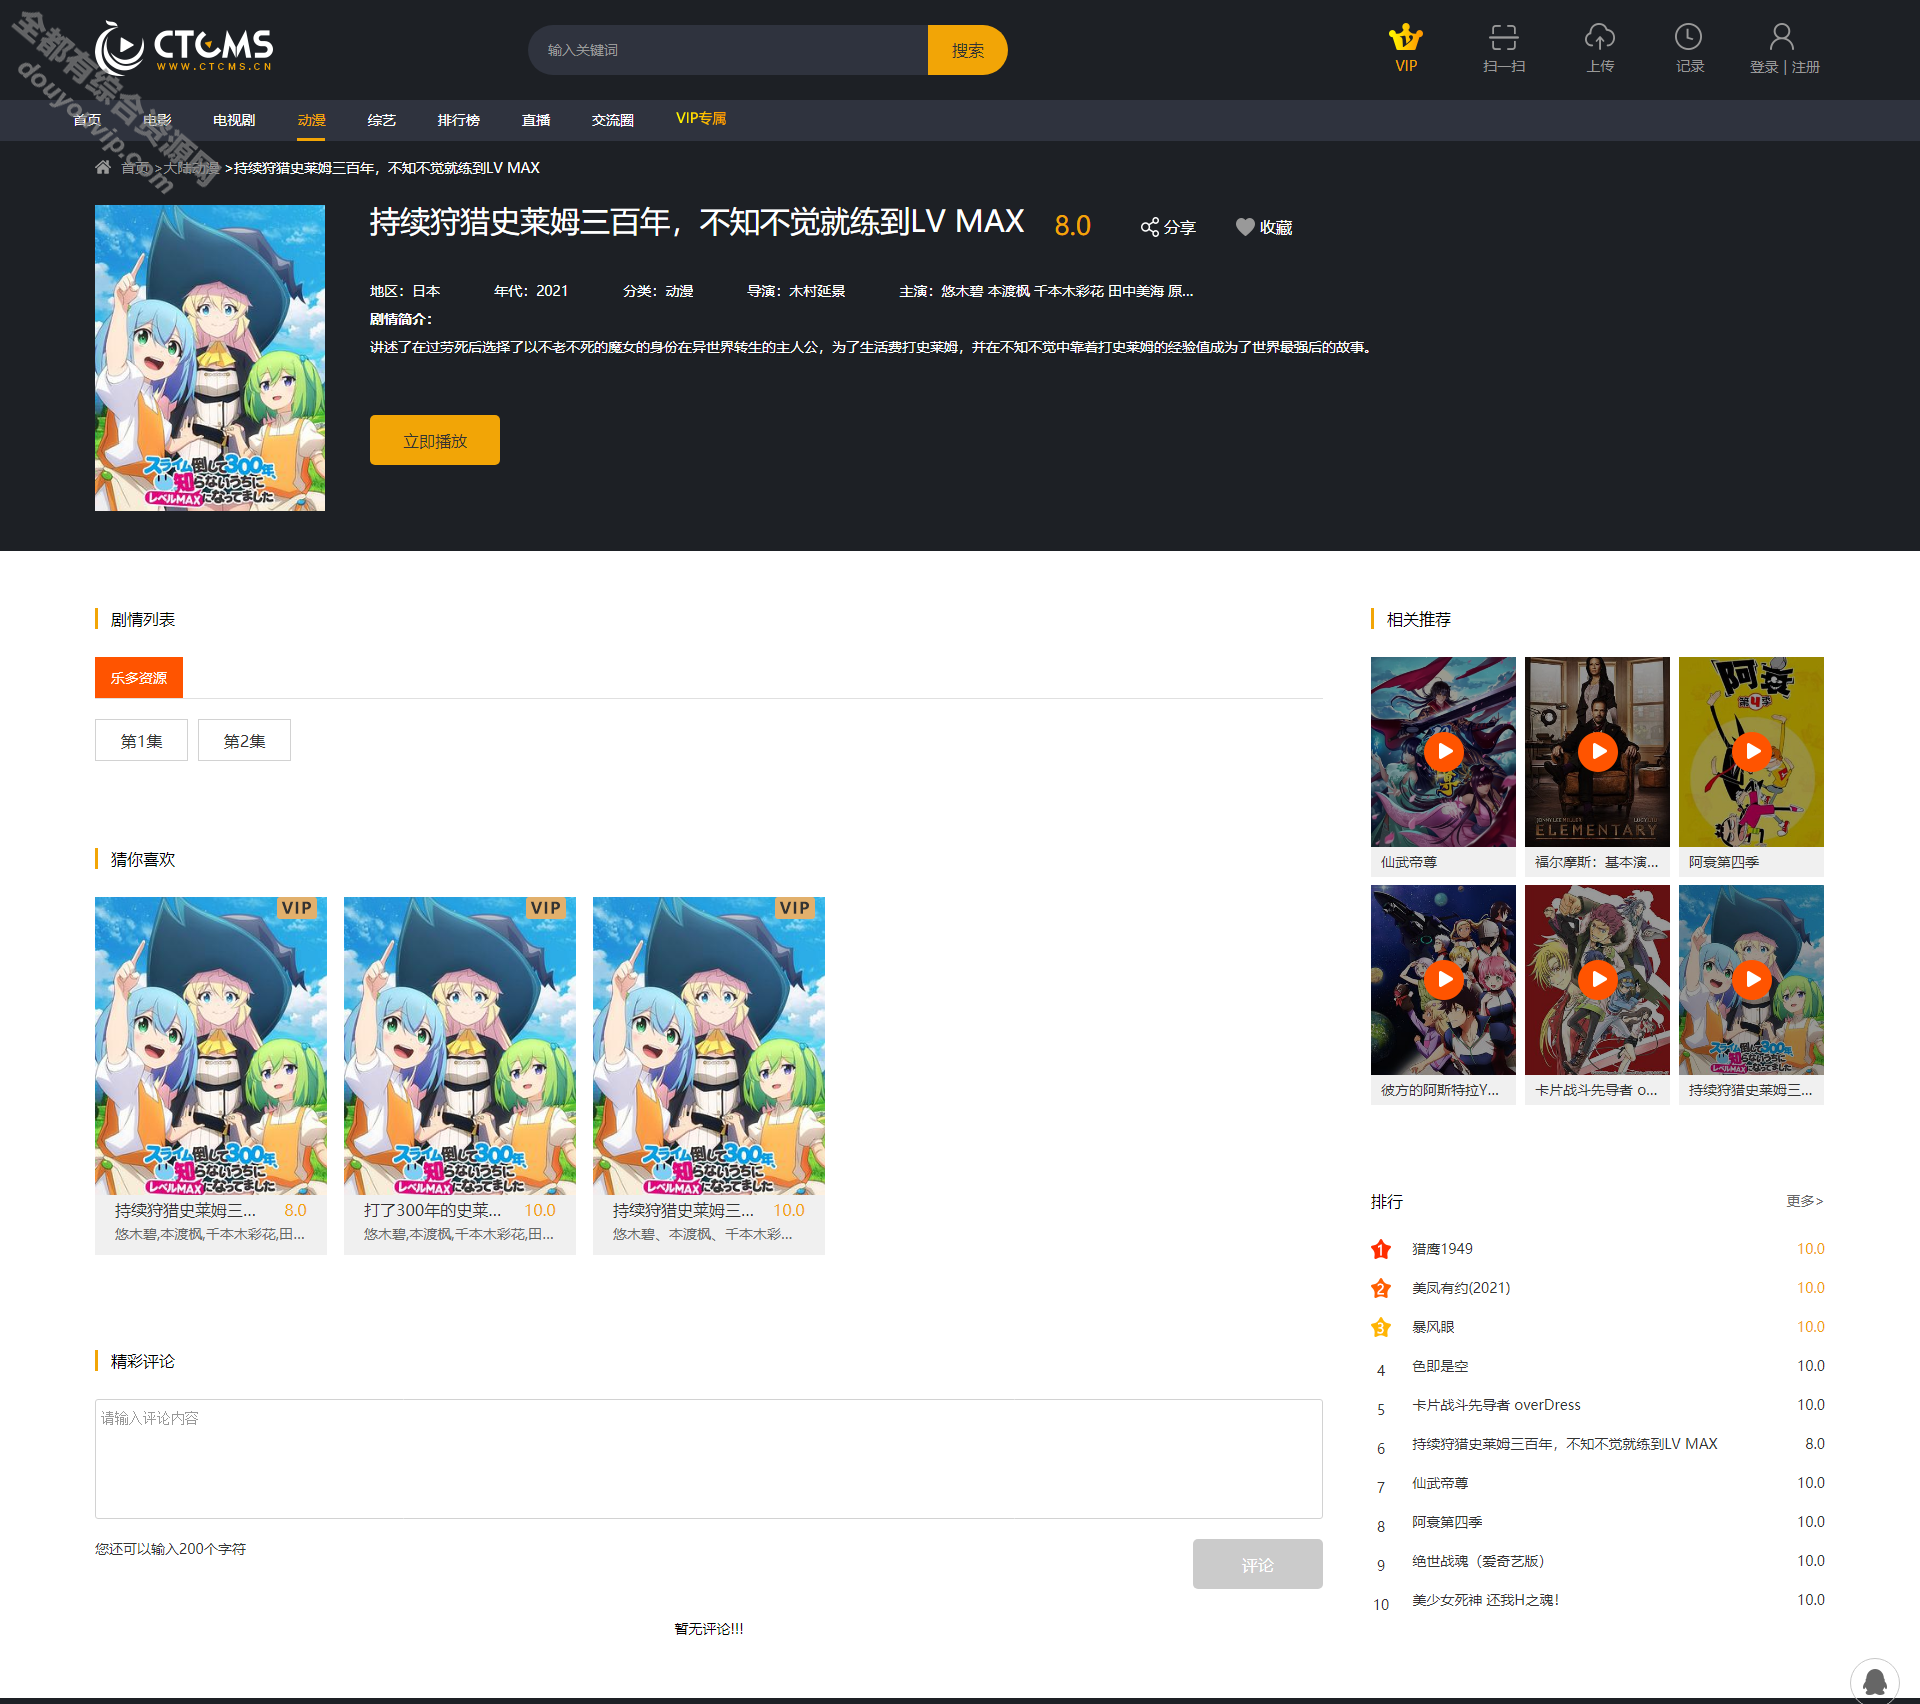Open ranking entry 卡片战斗先导者 overDress
Image resolution: width=1920 pixels, height=1704 pixels.
[1496, 1405]
